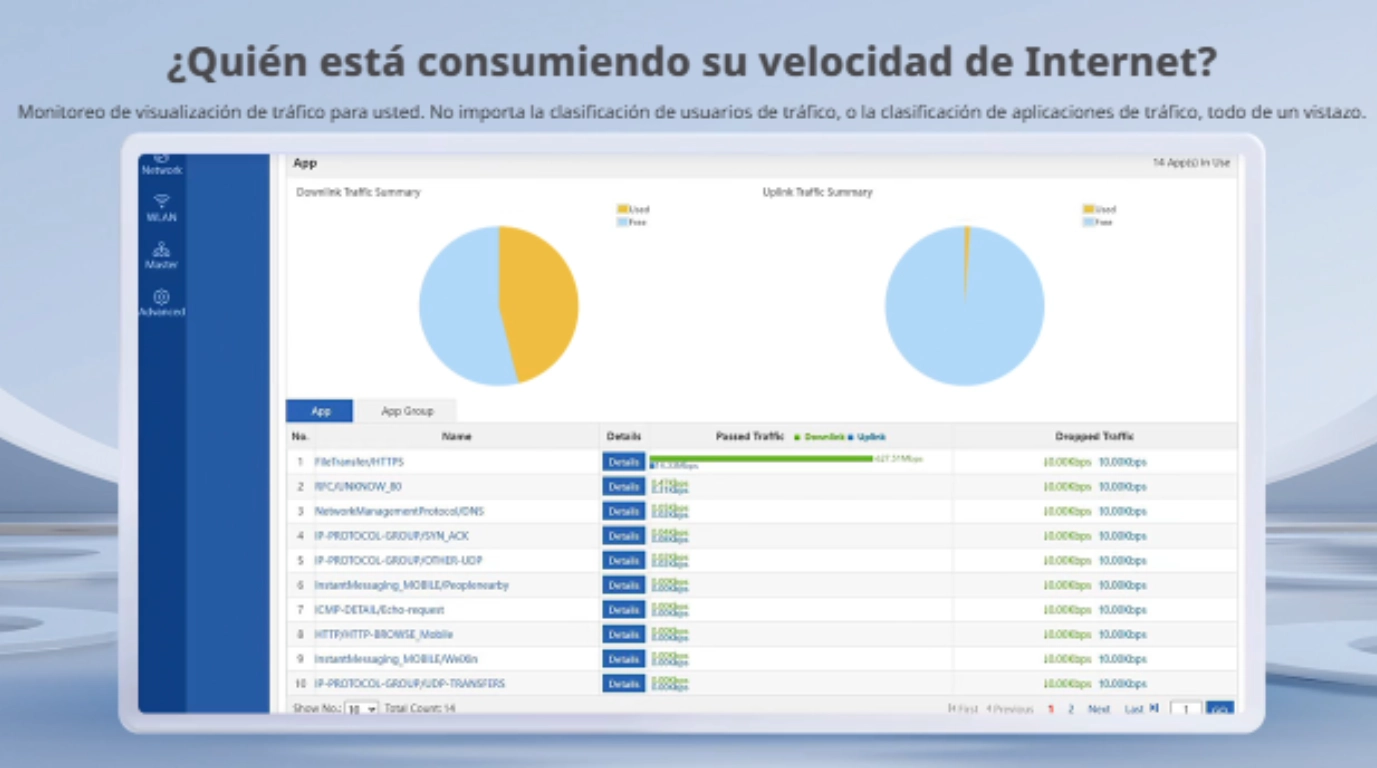Open Details for FileTransfer/HTTPS

[623, 462]
